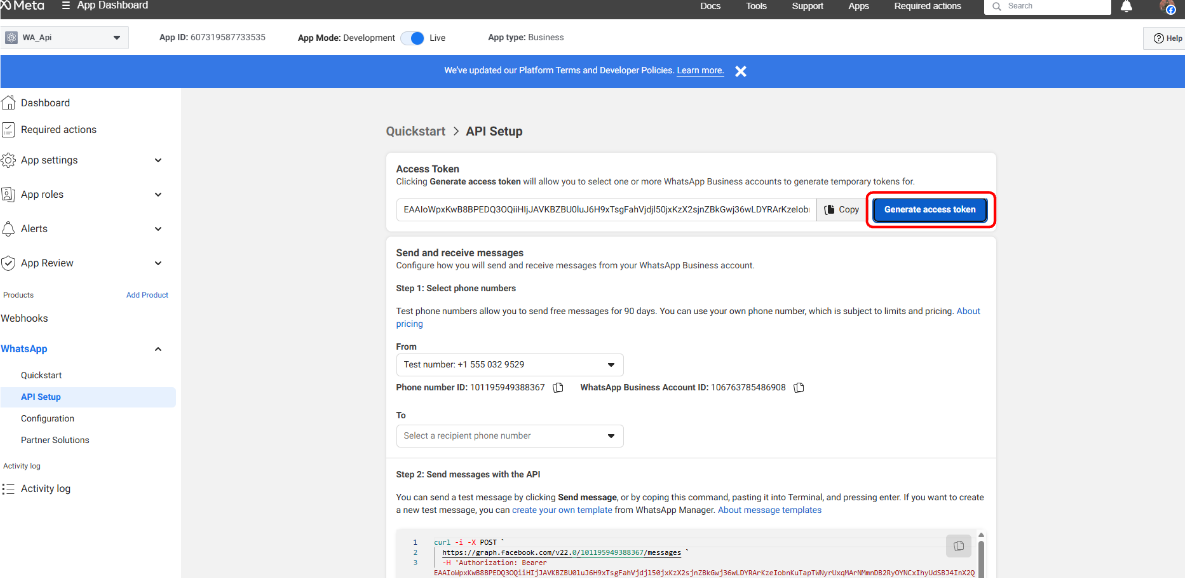Click the notifications bell icon

(1127, 7)
